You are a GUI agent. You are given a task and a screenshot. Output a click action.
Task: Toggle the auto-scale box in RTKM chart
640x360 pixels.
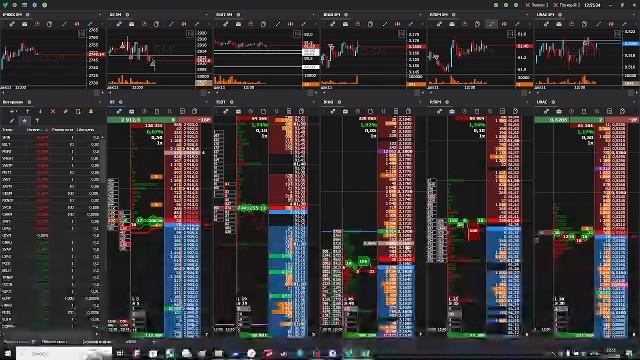click(x=510, y=34)
